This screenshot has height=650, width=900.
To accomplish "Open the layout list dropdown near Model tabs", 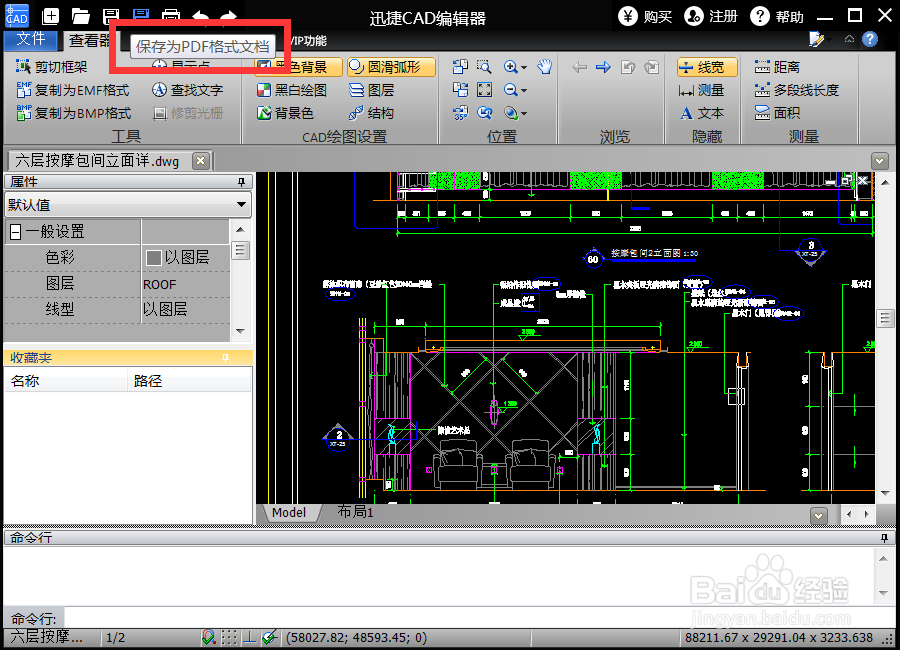I will point(818,516).
